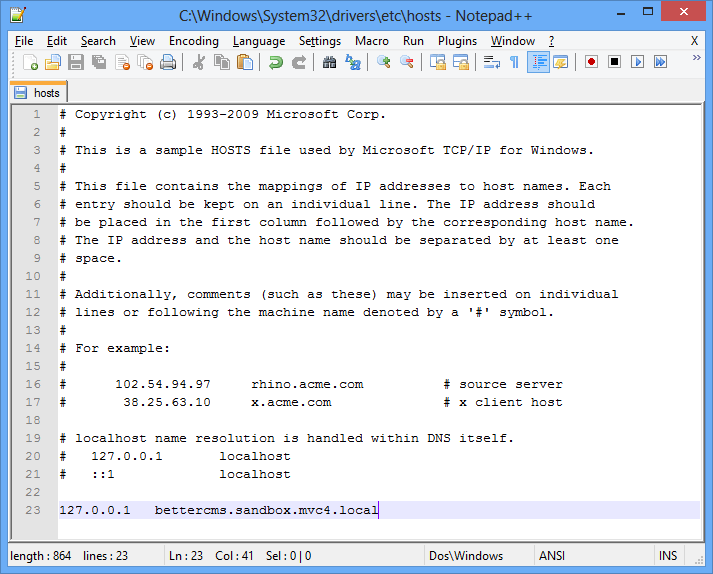The height and width of the screenshot is (574, 713).
Task: Expand the toolbar overflow chevron
Action: 696,58
